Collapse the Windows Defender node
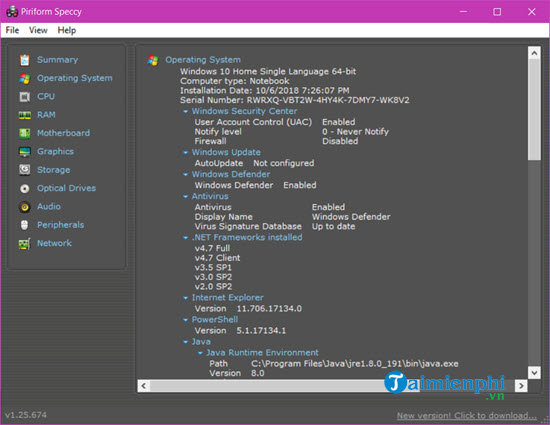The width and height of the screenshot is (550, 425). click(186, 175)
